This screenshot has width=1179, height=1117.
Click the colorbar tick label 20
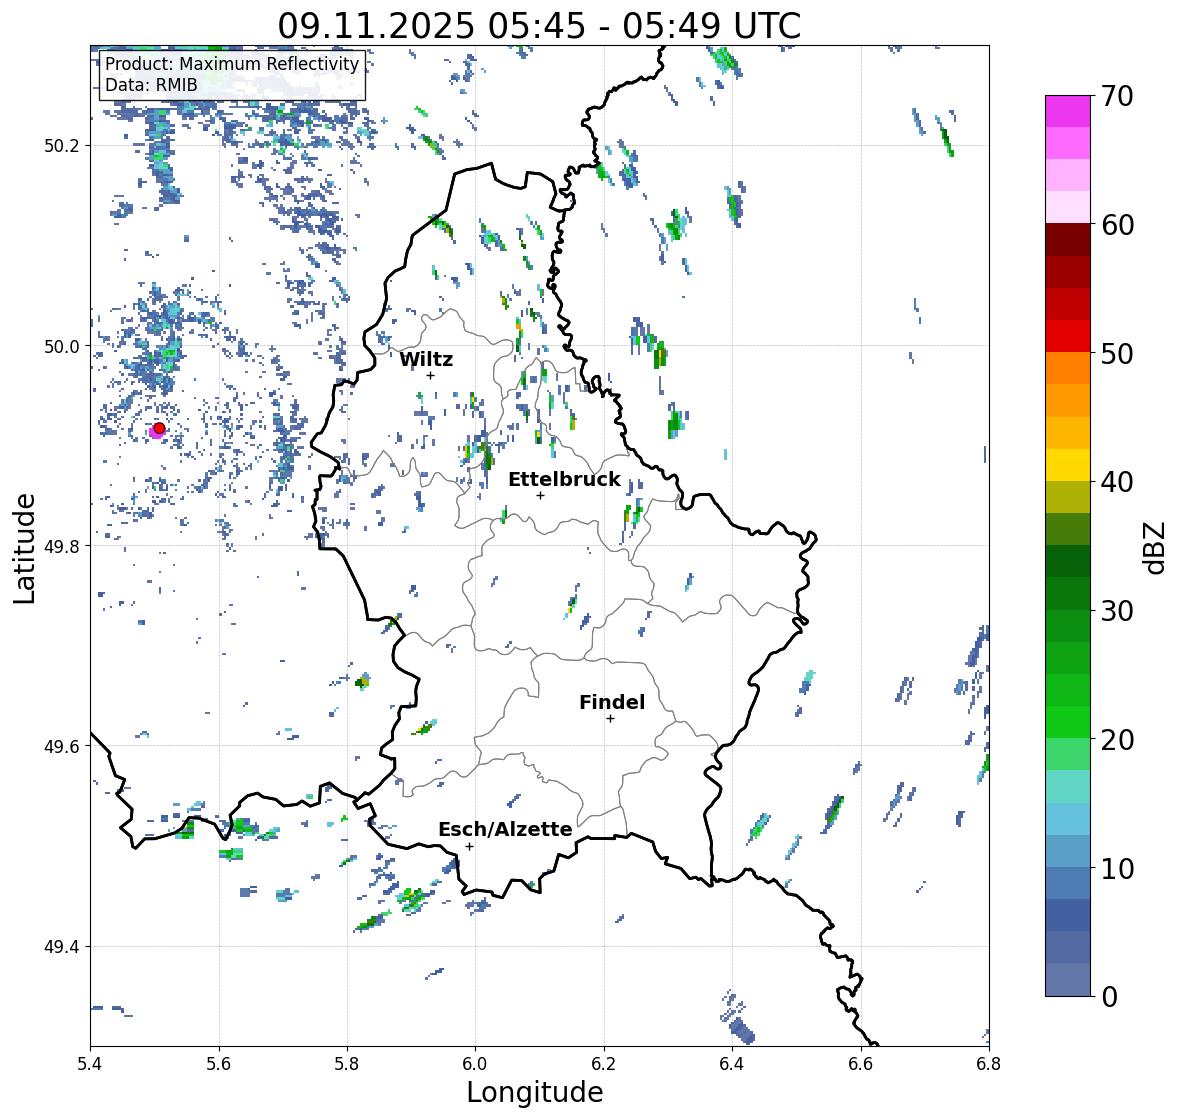pyautogui.click(x=1117, y=739)
